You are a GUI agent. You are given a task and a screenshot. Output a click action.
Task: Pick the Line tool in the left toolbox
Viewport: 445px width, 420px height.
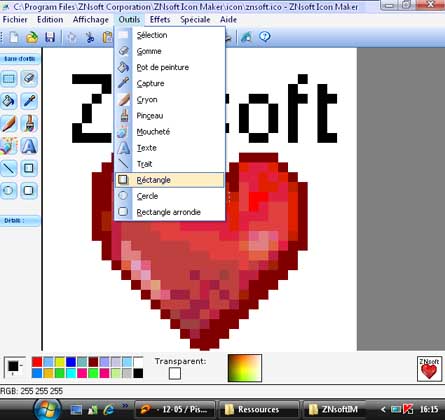tap(9, 168)
